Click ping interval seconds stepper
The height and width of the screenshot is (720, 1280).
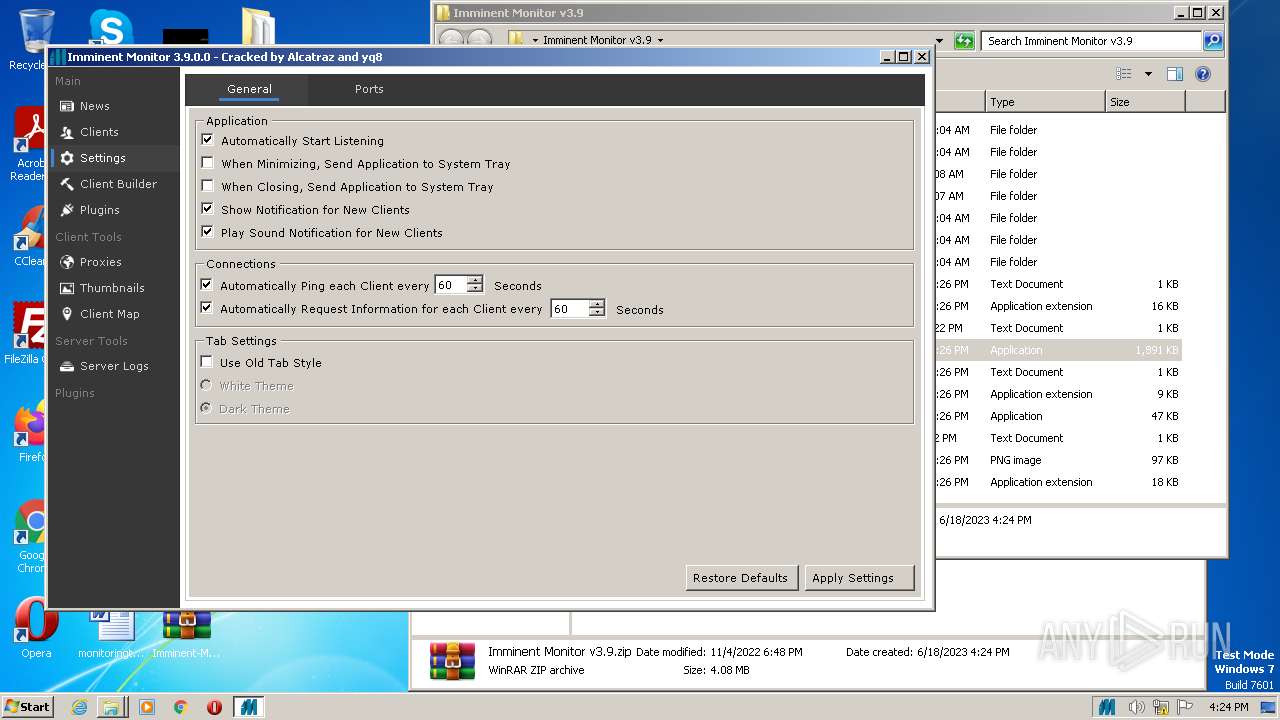475,285
